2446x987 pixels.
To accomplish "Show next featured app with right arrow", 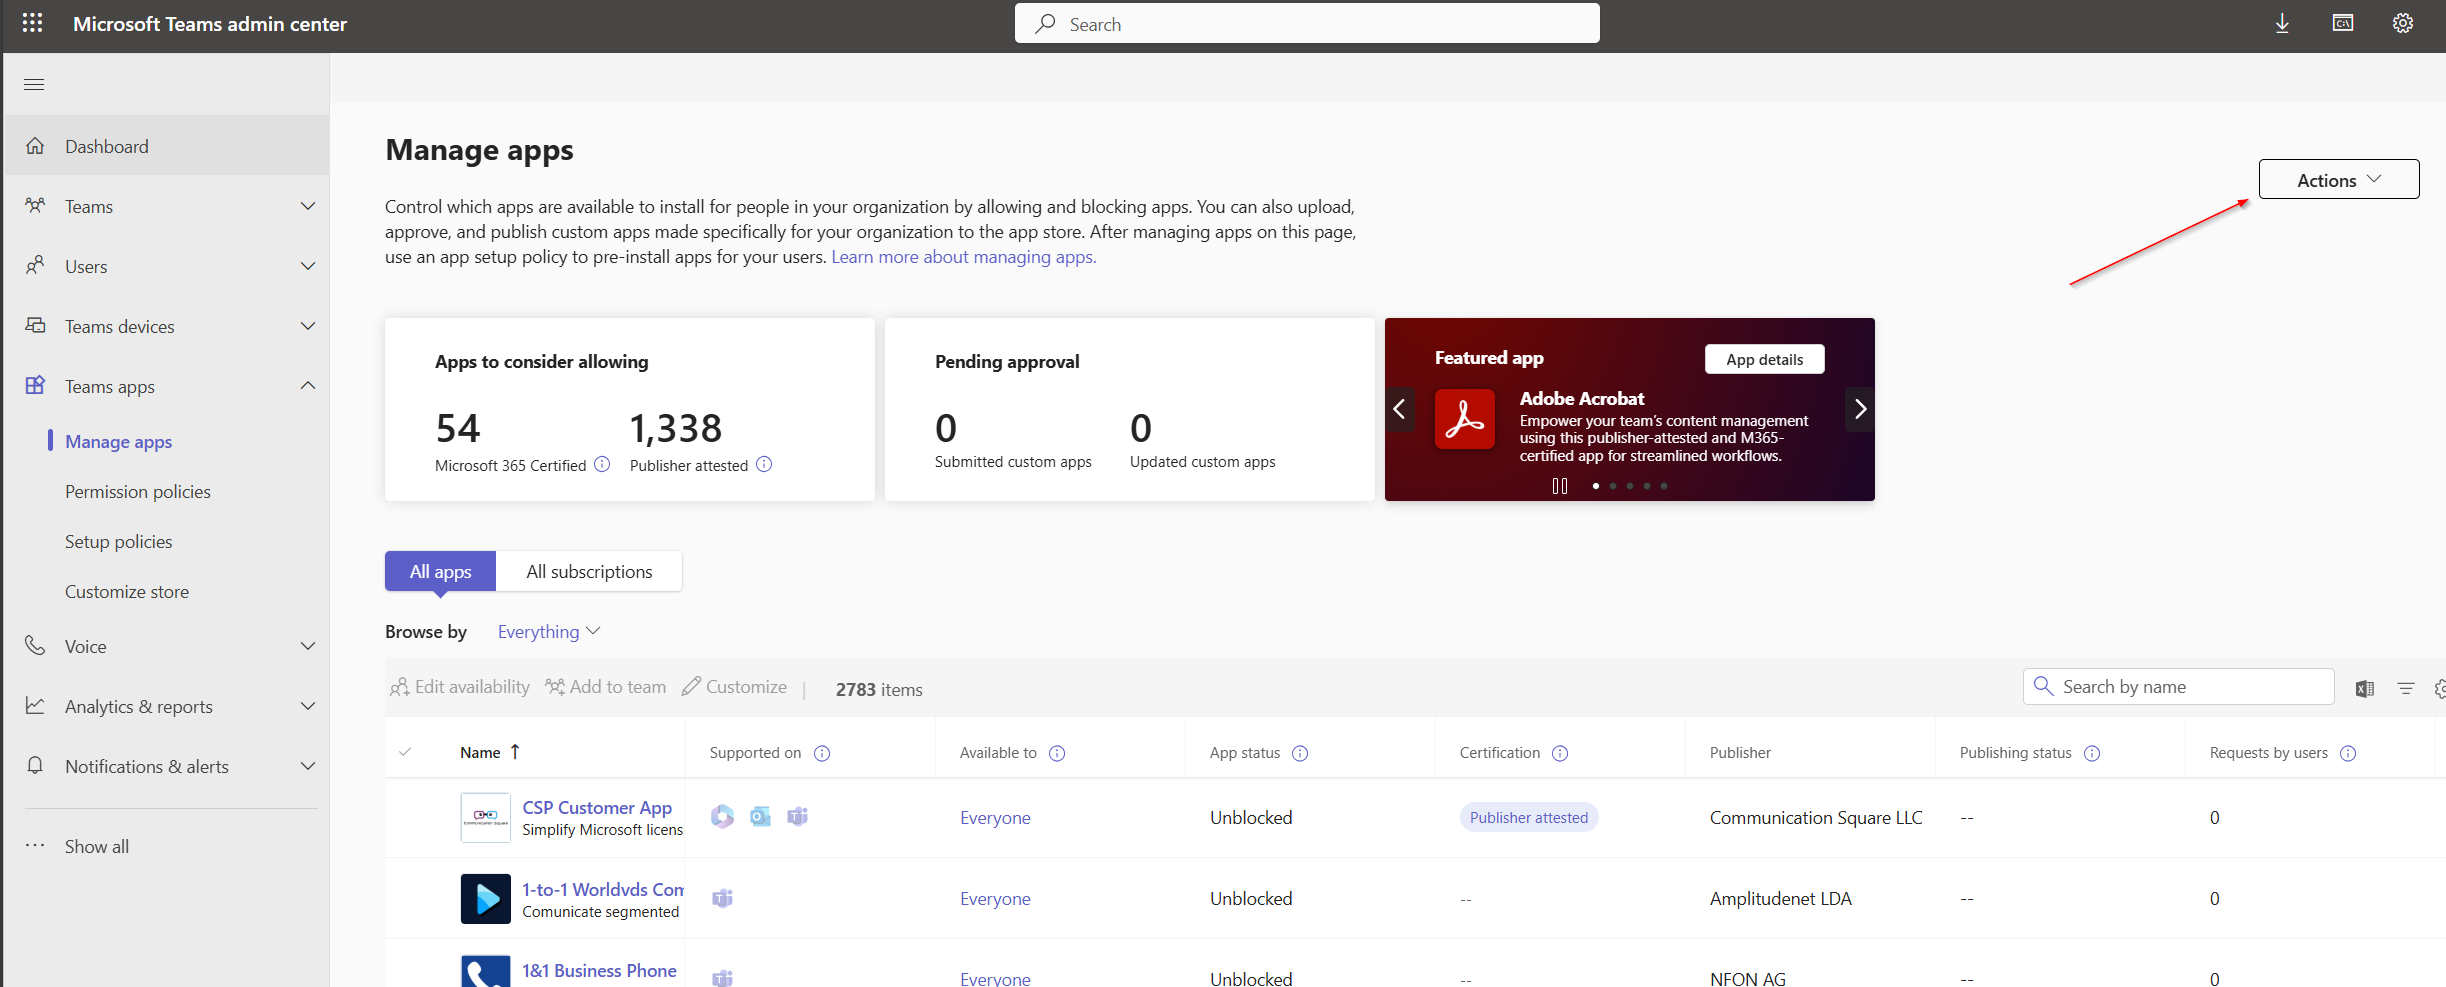I will 1860,409.
